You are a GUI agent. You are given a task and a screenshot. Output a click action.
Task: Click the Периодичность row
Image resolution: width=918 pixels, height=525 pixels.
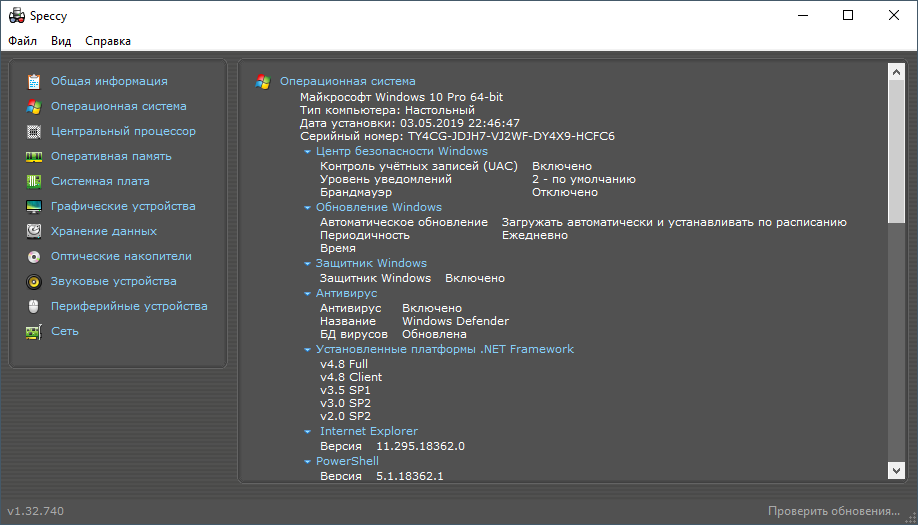coord(444,235)
